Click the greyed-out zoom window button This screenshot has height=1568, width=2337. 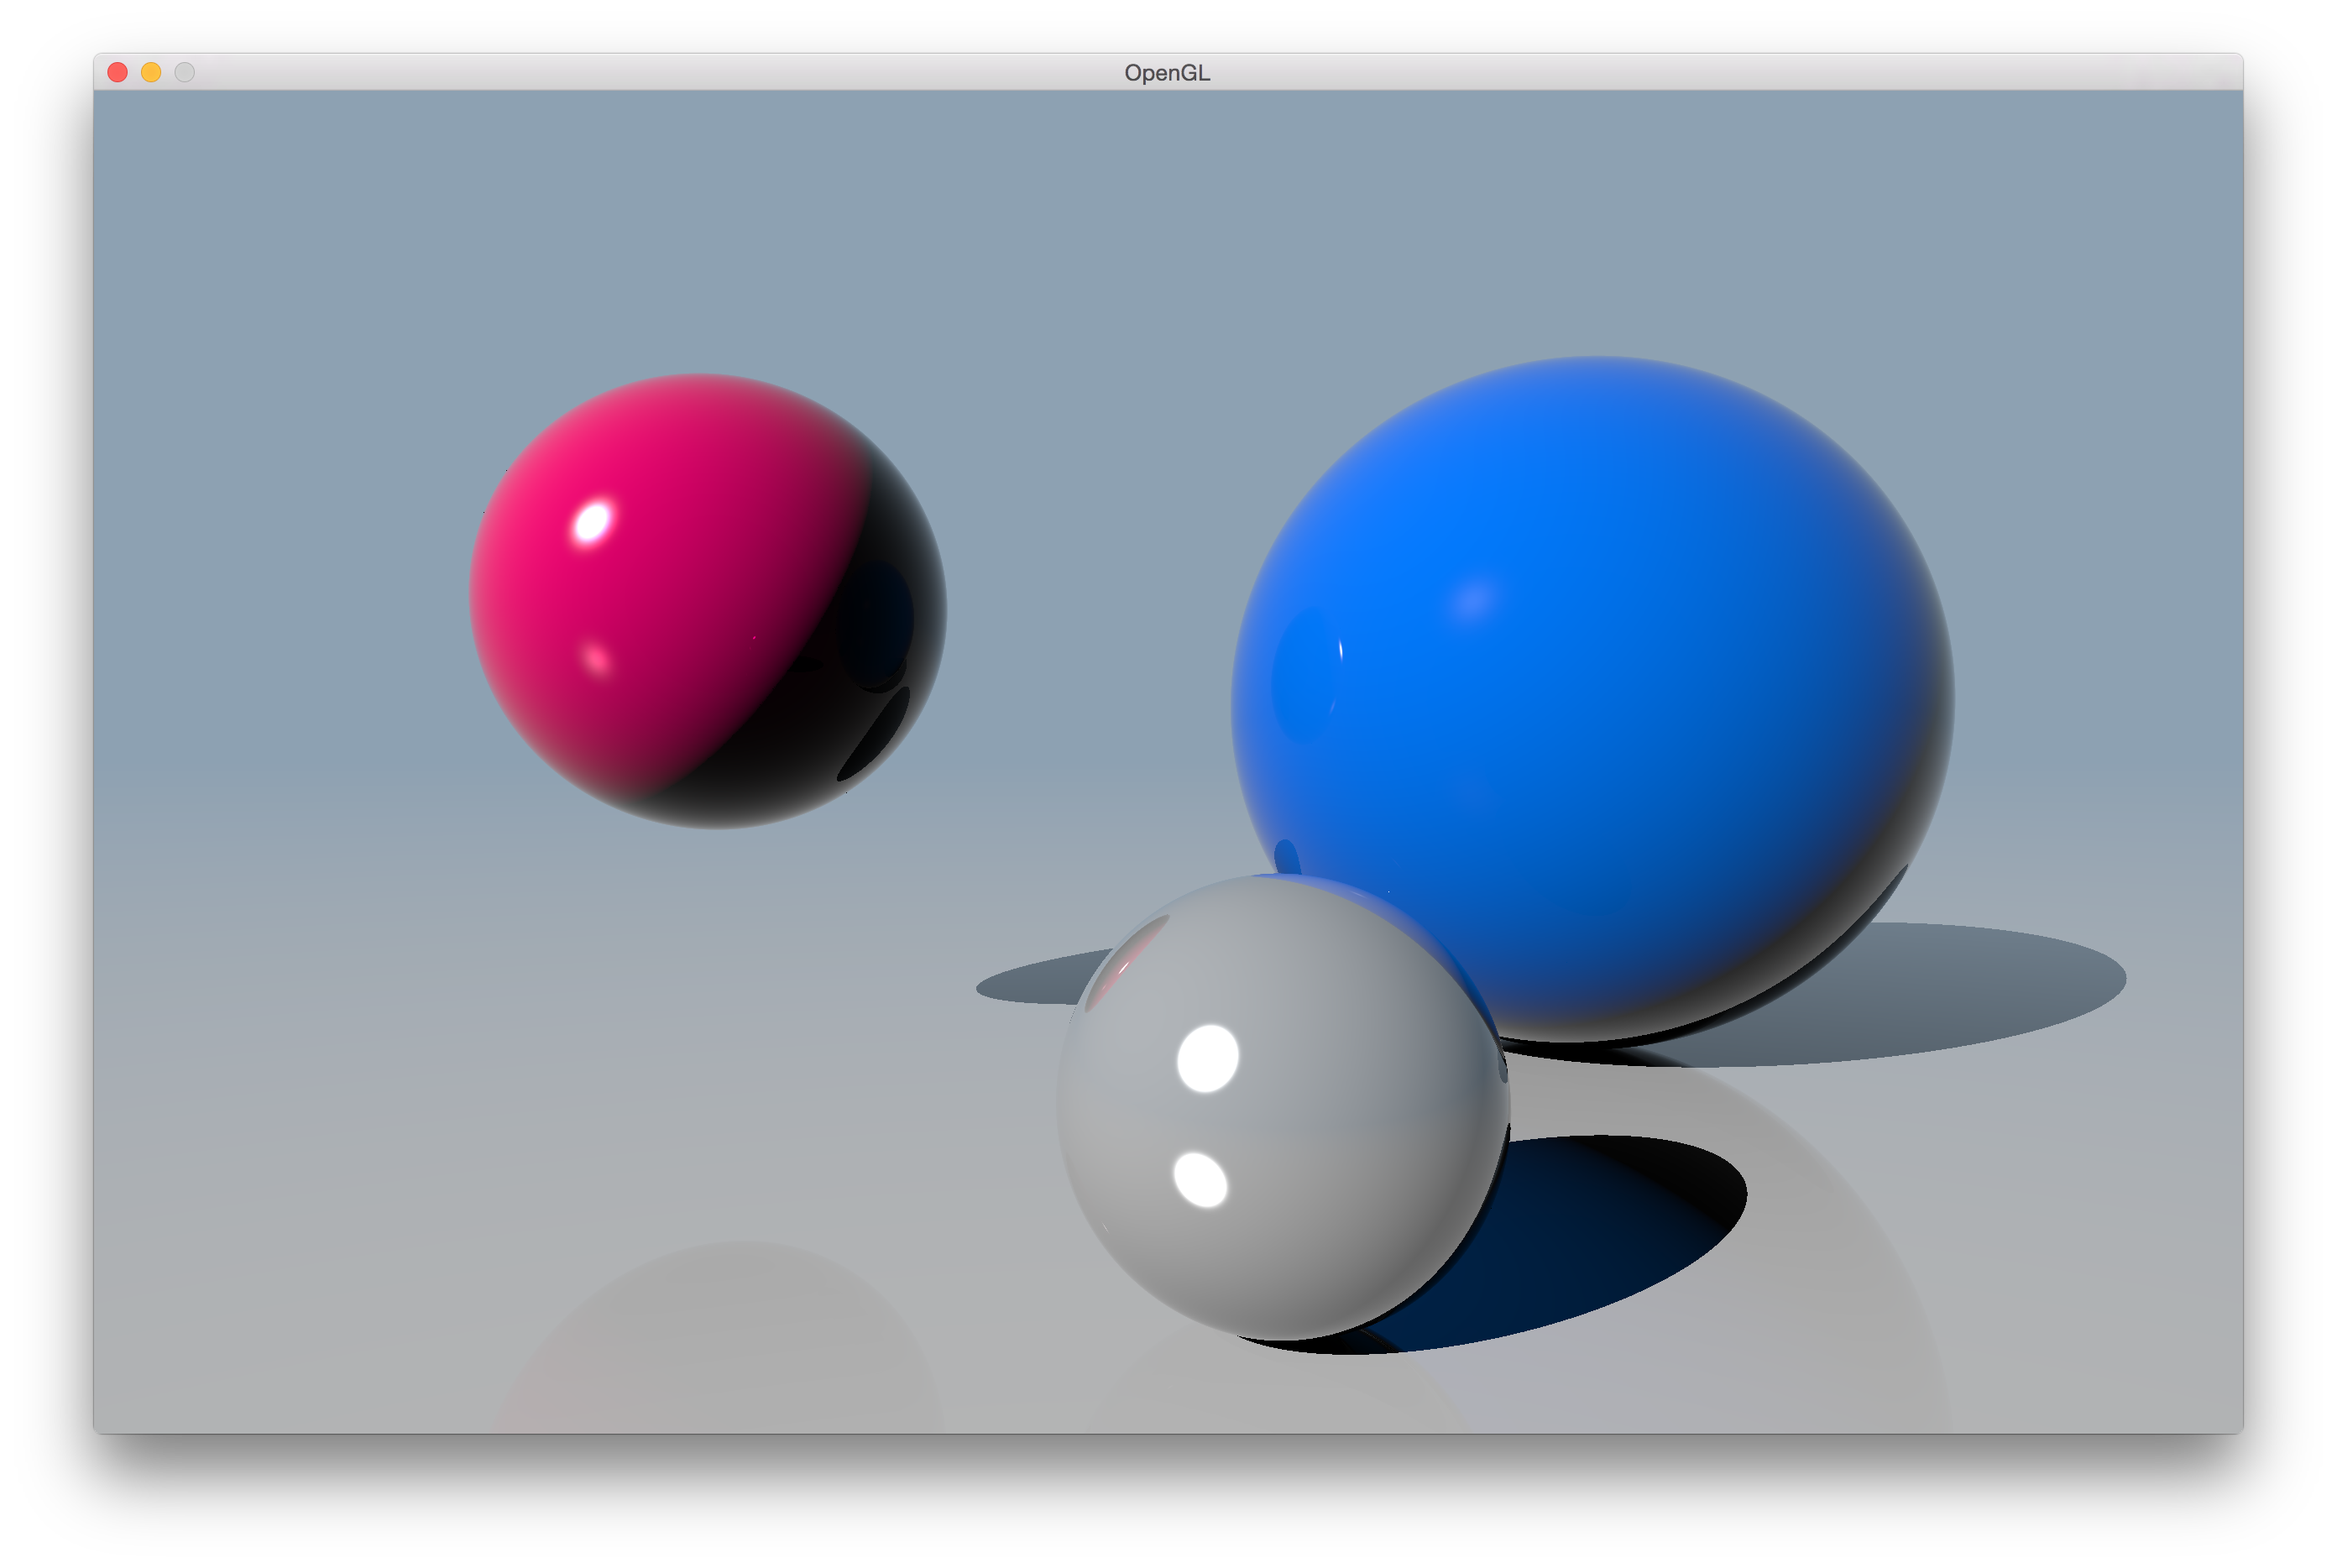click(x=185, y=72)
